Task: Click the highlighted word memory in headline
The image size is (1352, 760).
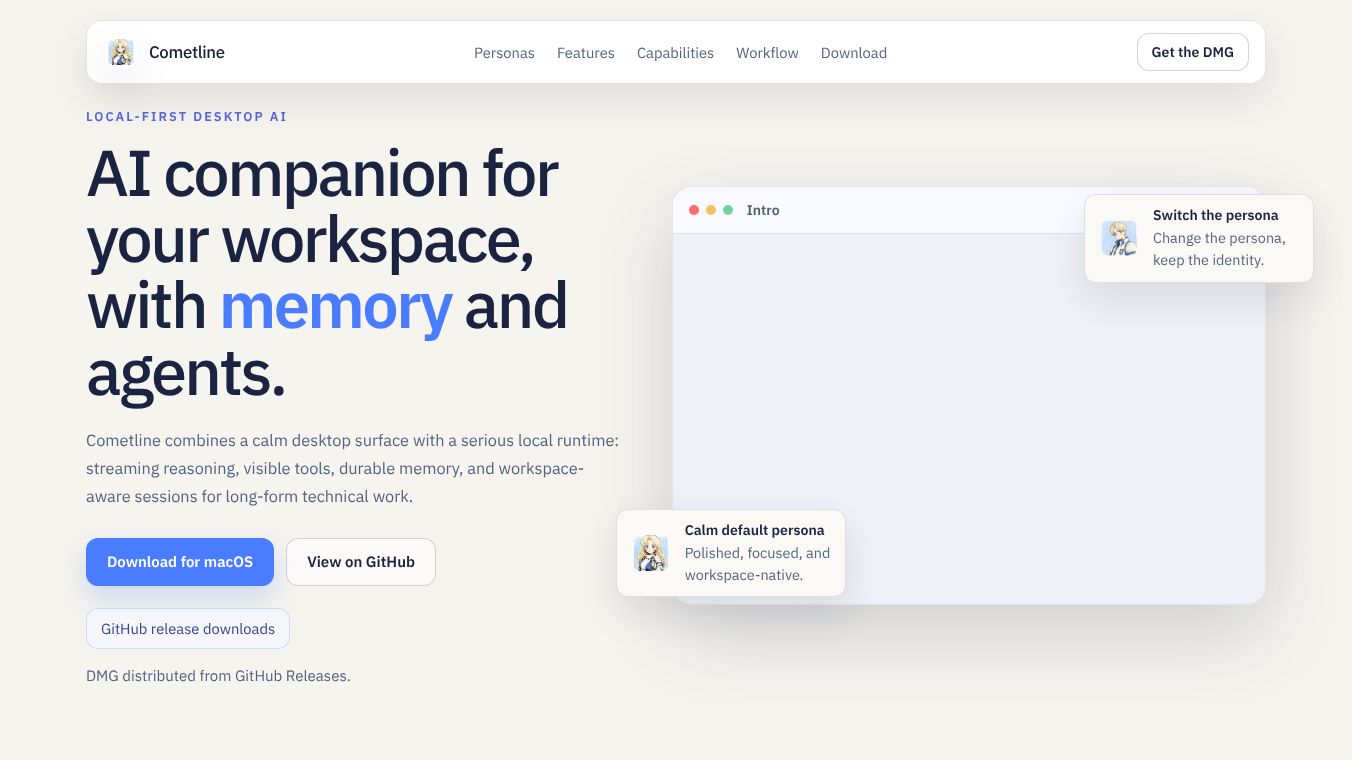Action: [336, 306]
